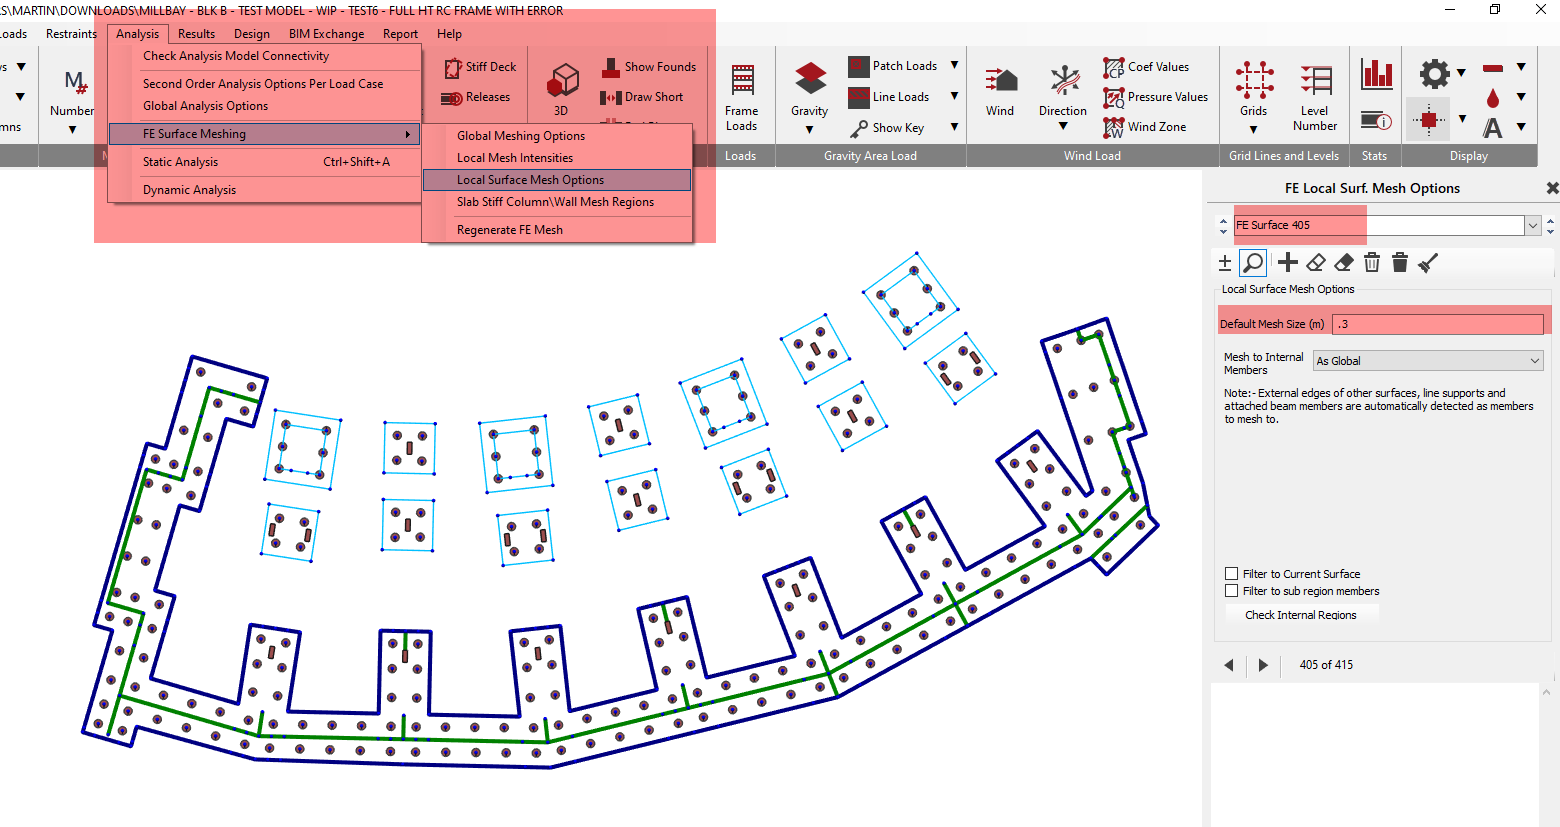
Task: Click the Show Founds icon
Action: [x=610, y=67]
